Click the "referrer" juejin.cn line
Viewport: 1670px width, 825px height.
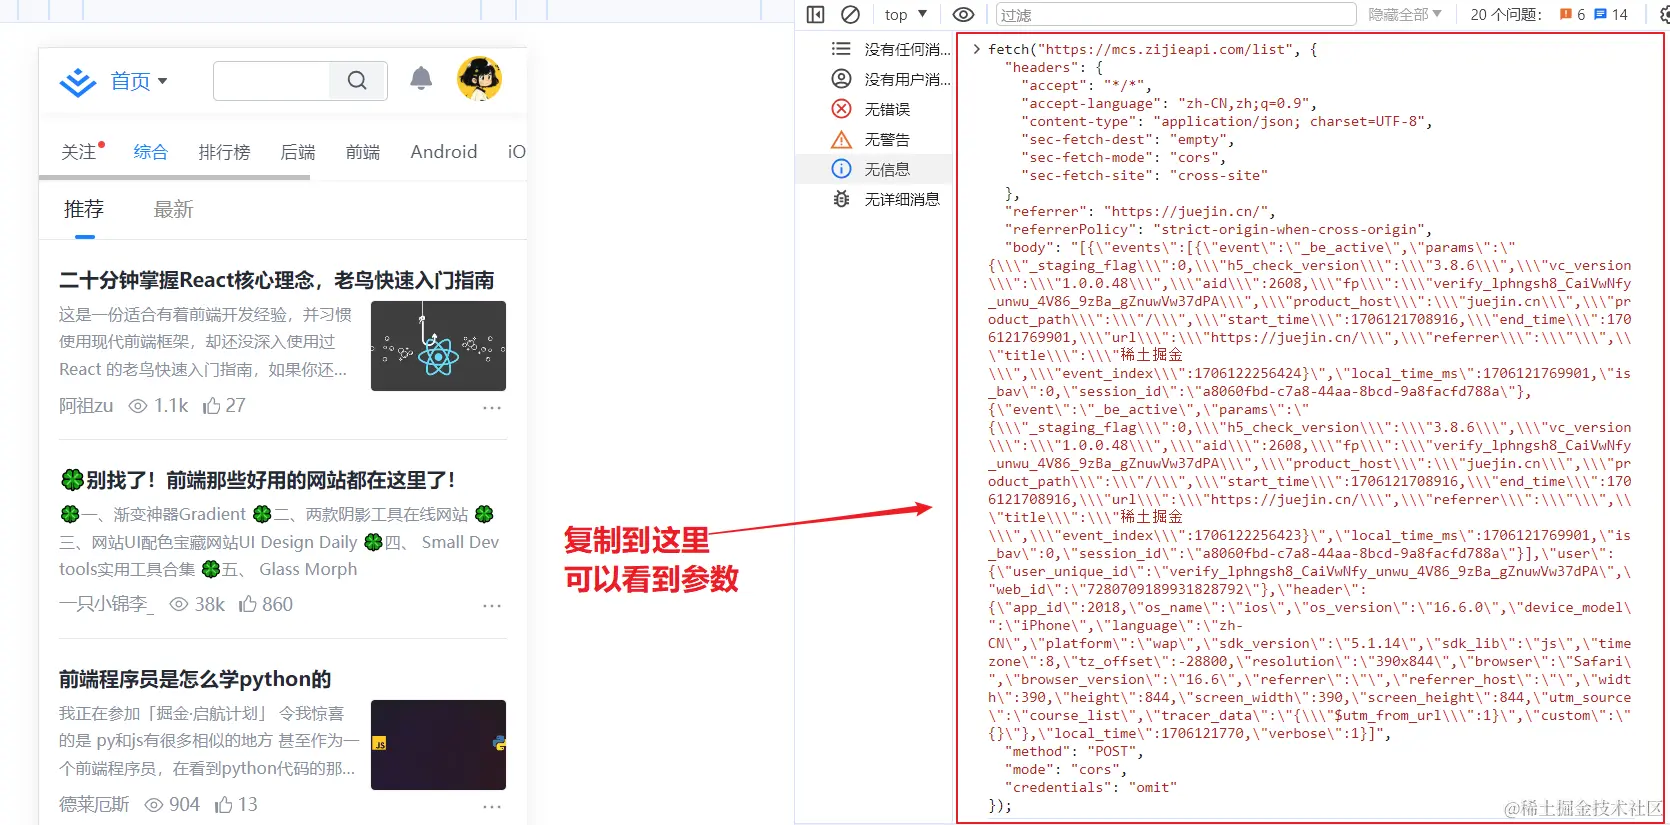[1140, 211]
